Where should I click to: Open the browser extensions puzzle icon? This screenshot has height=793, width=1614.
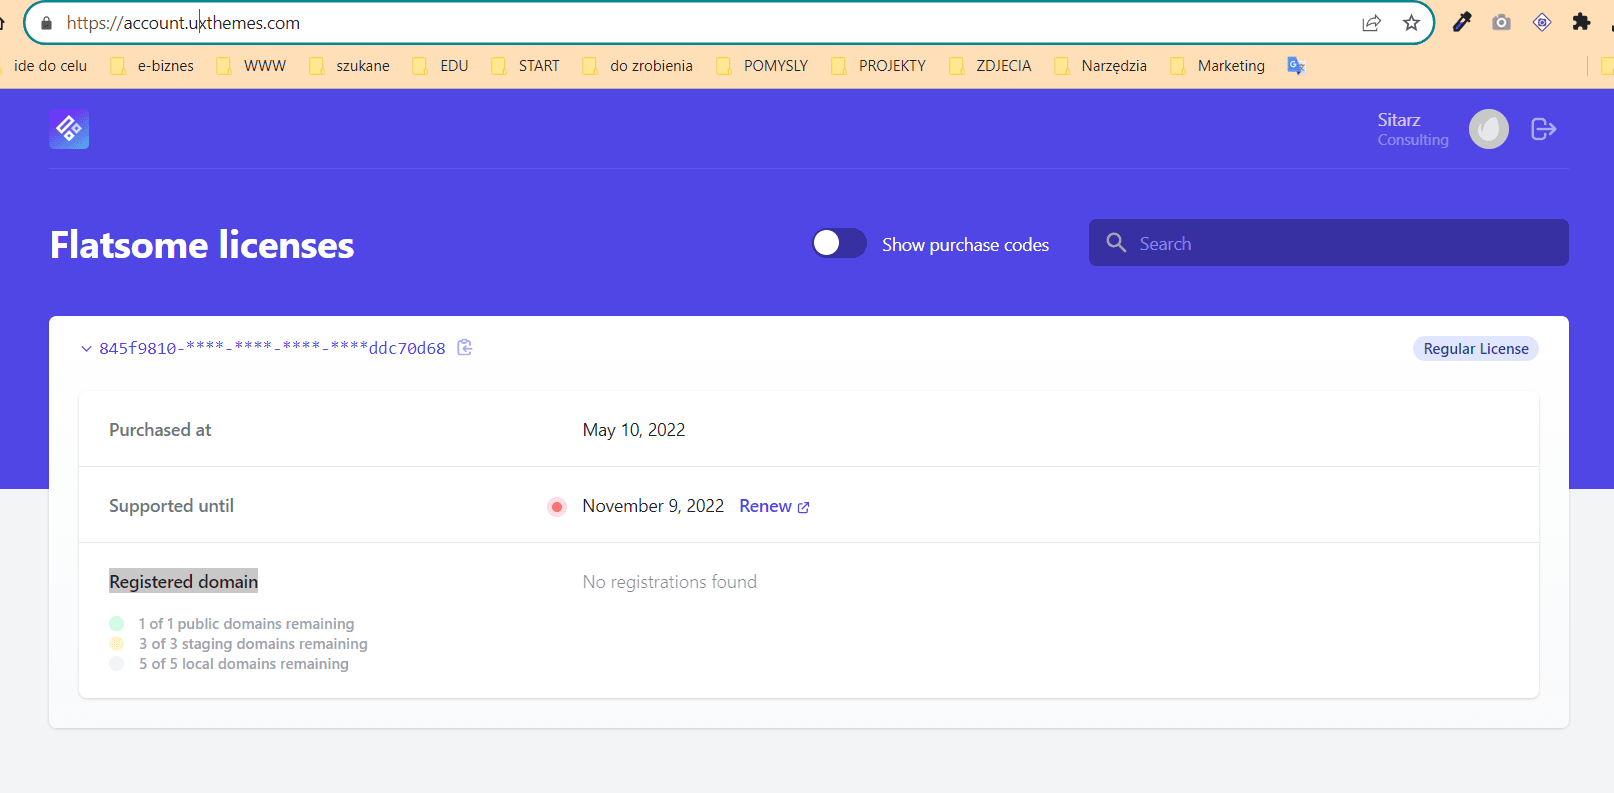(x=1581, y=22)
